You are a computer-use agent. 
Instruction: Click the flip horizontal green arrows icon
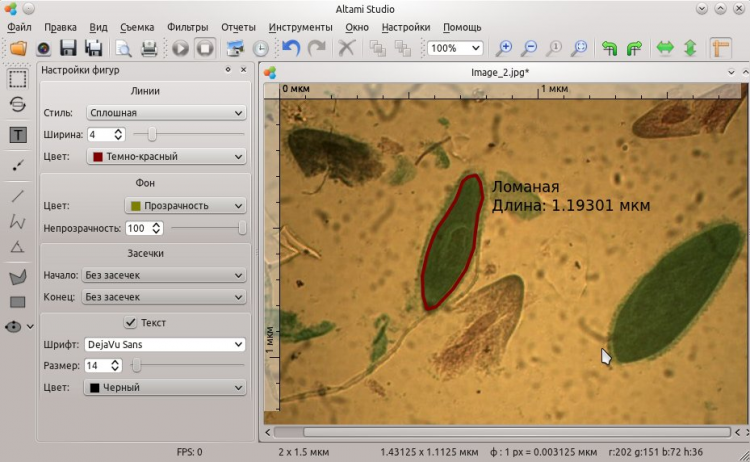[664, 47]
